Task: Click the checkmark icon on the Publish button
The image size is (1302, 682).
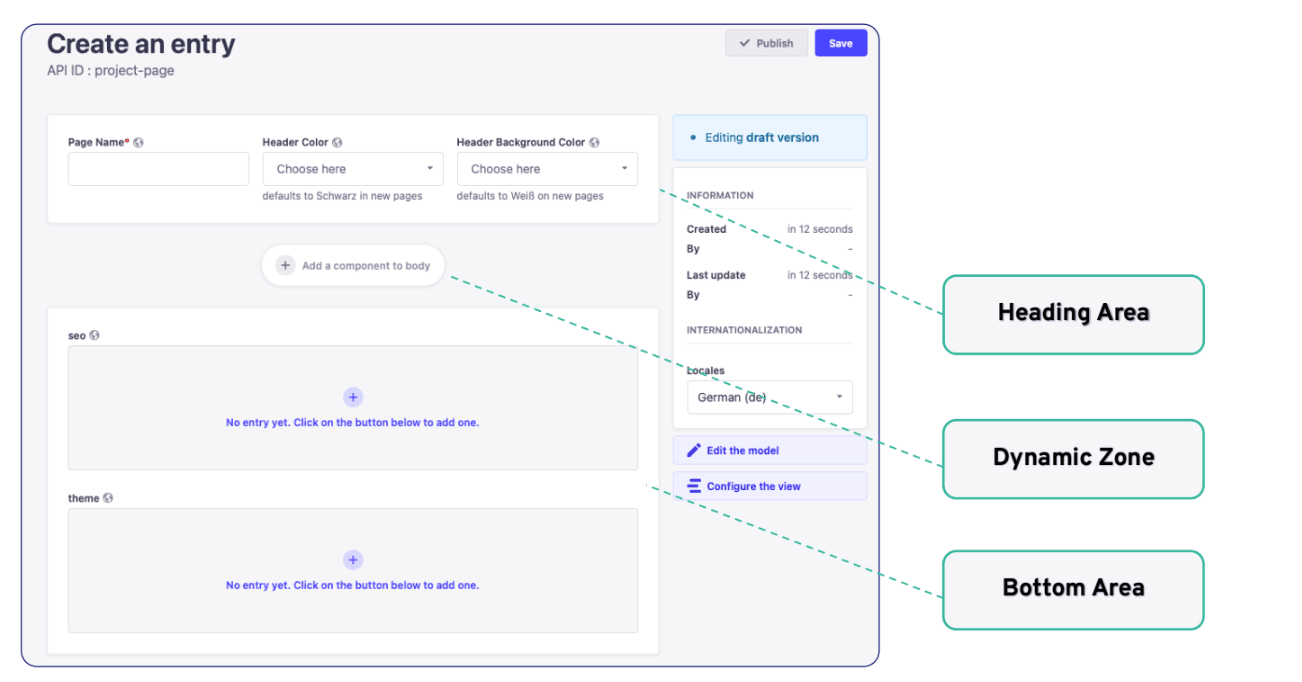Action: click(745, 43)
